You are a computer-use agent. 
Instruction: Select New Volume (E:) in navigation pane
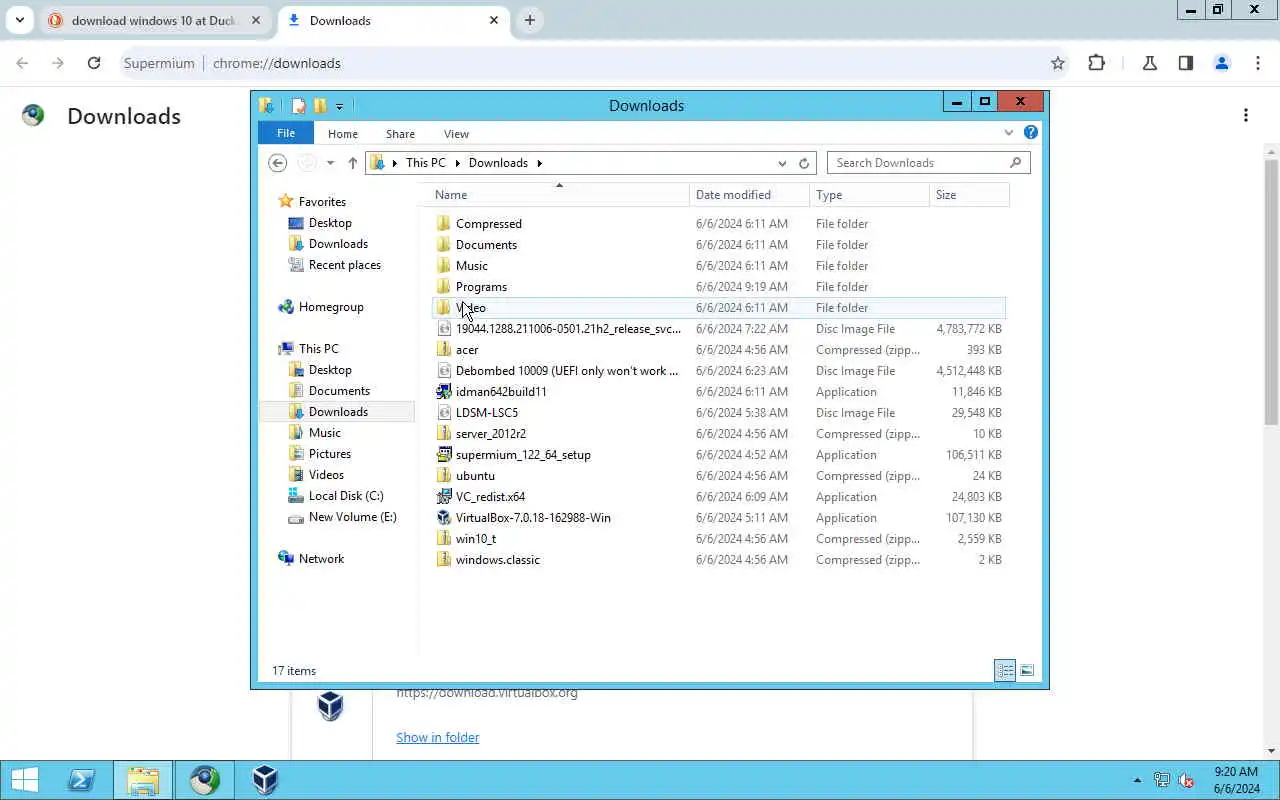click(x=352, y=517)
